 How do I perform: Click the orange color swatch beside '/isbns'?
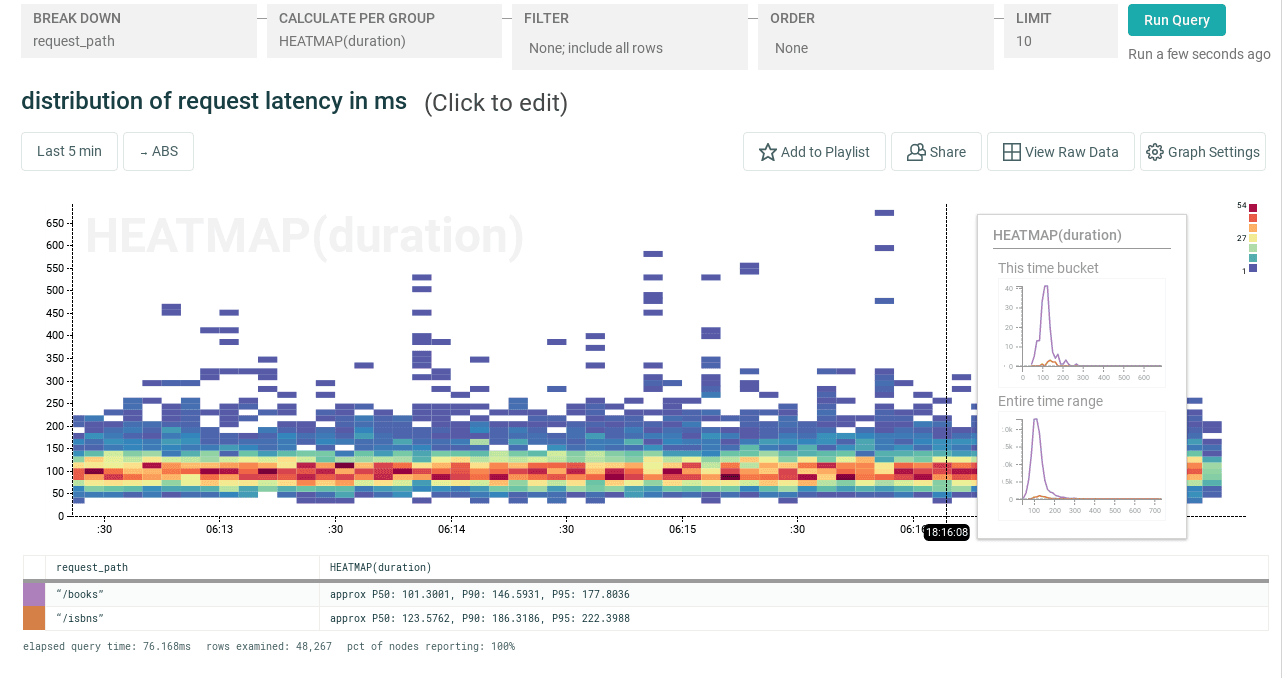[34, 618]
